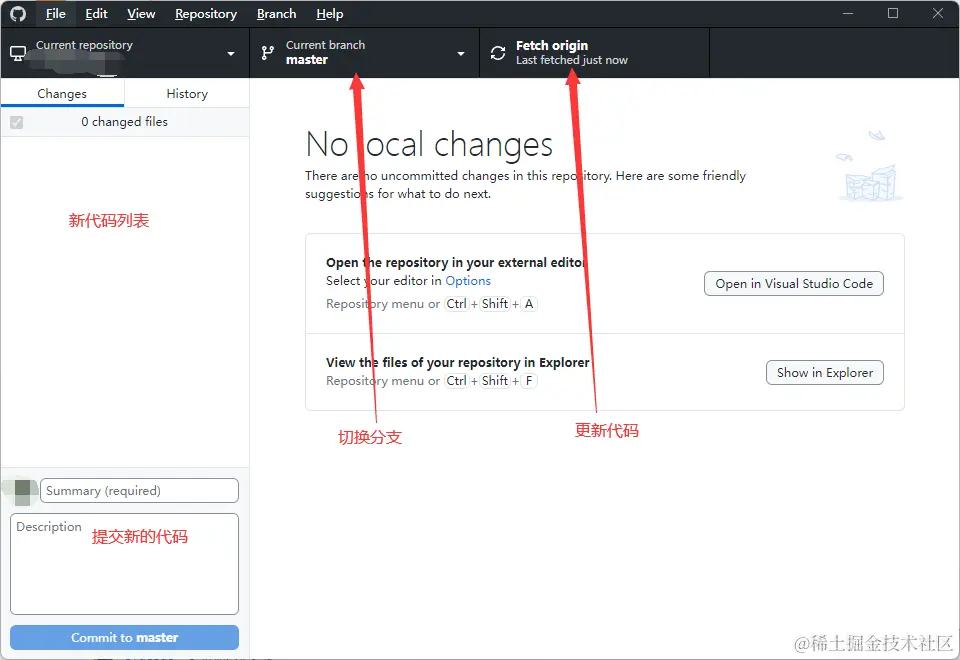This screenshot has width=960, height=660.
Task: Open the Repository menu
Action: [206, 13]
